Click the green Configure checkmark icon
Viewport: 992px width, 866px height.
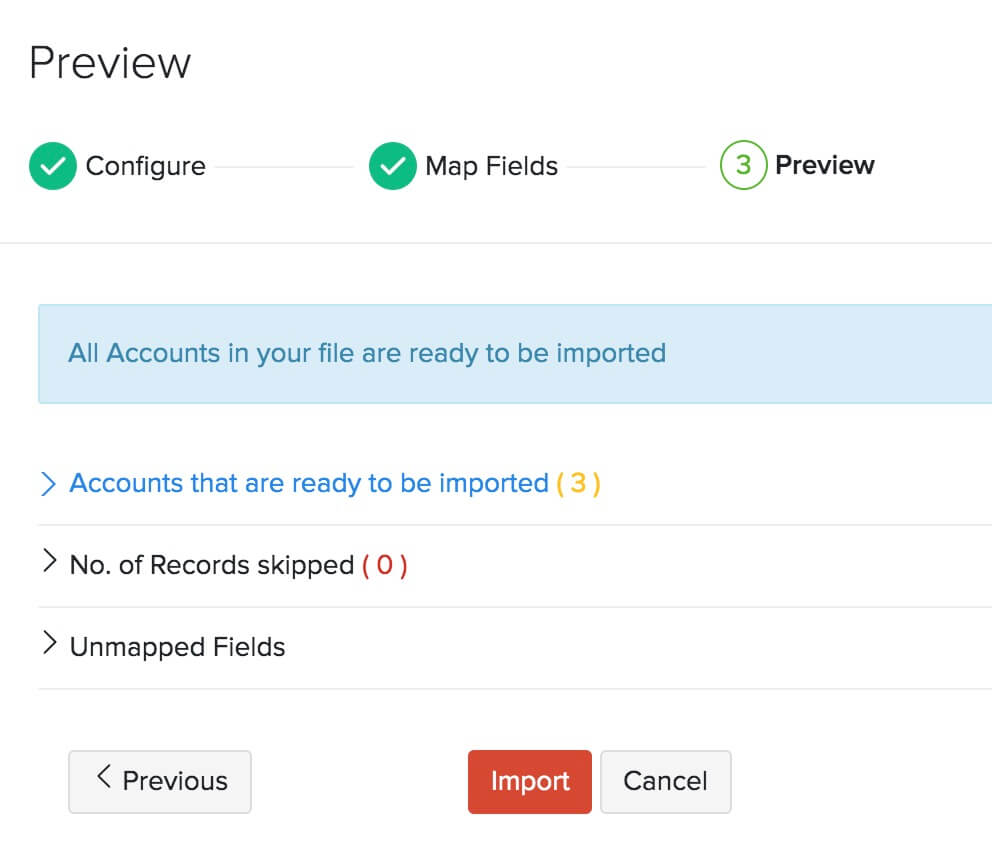point(52,166)
